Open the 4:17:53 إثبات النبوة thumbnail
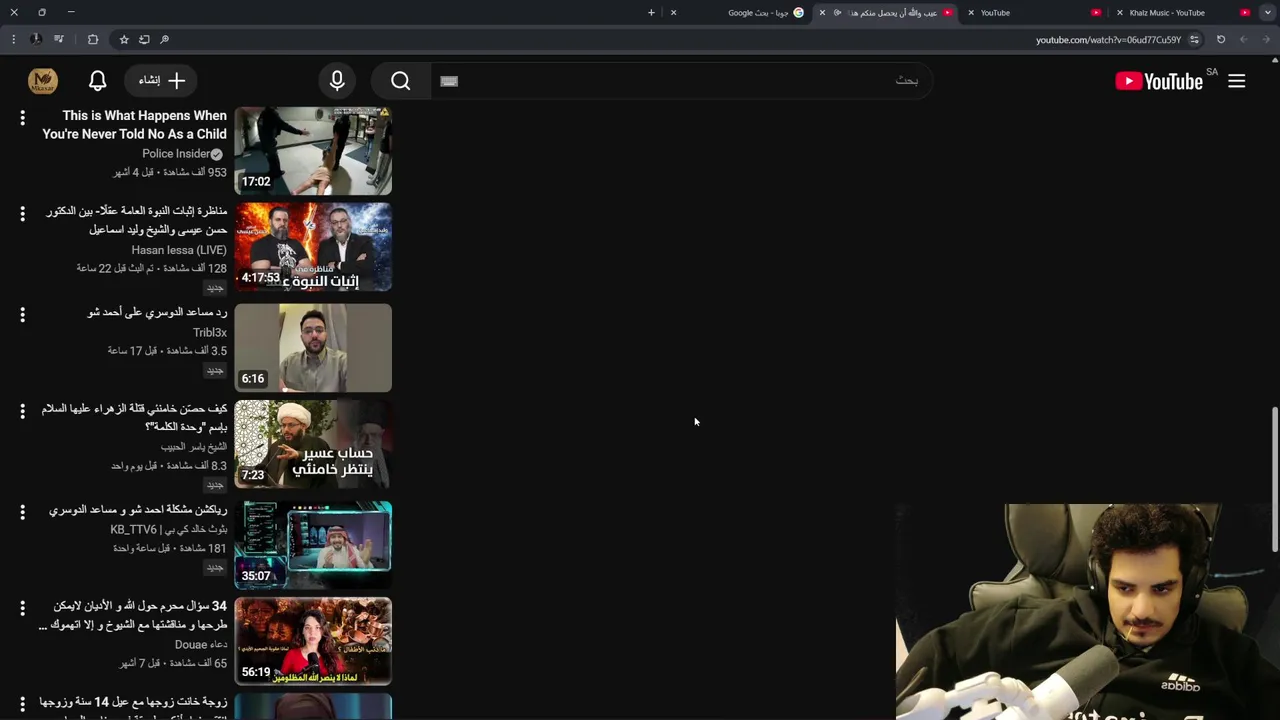1280x720 pixels. point(313,247)
